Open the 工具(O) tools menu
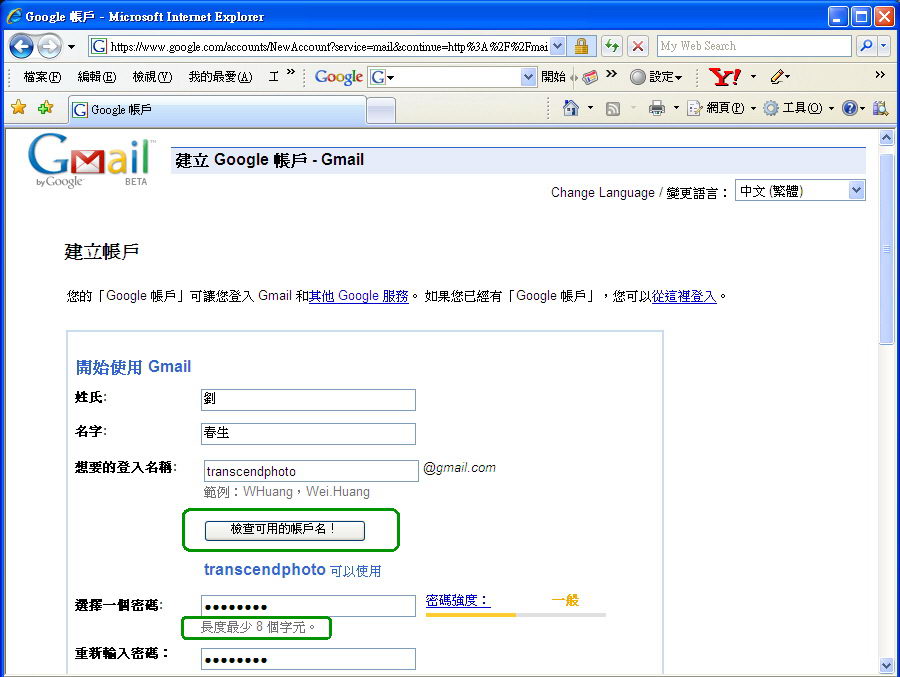 tap(798, 108)
